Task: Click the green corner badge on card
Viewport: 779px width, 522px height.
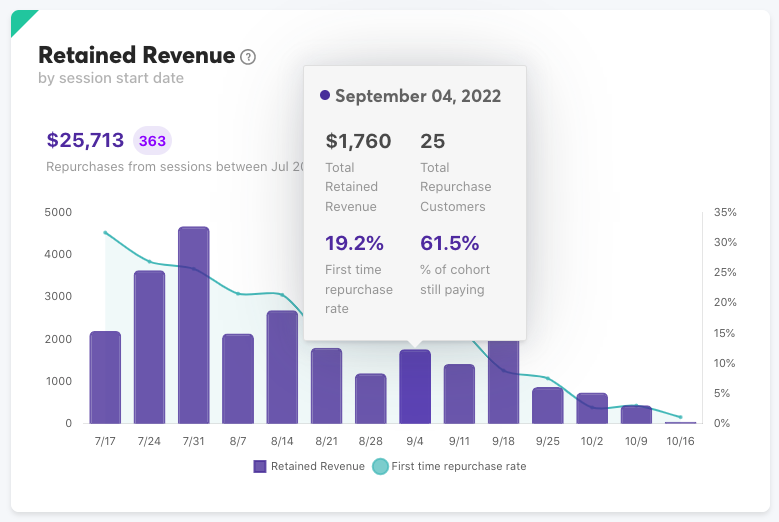Action: 20,19
